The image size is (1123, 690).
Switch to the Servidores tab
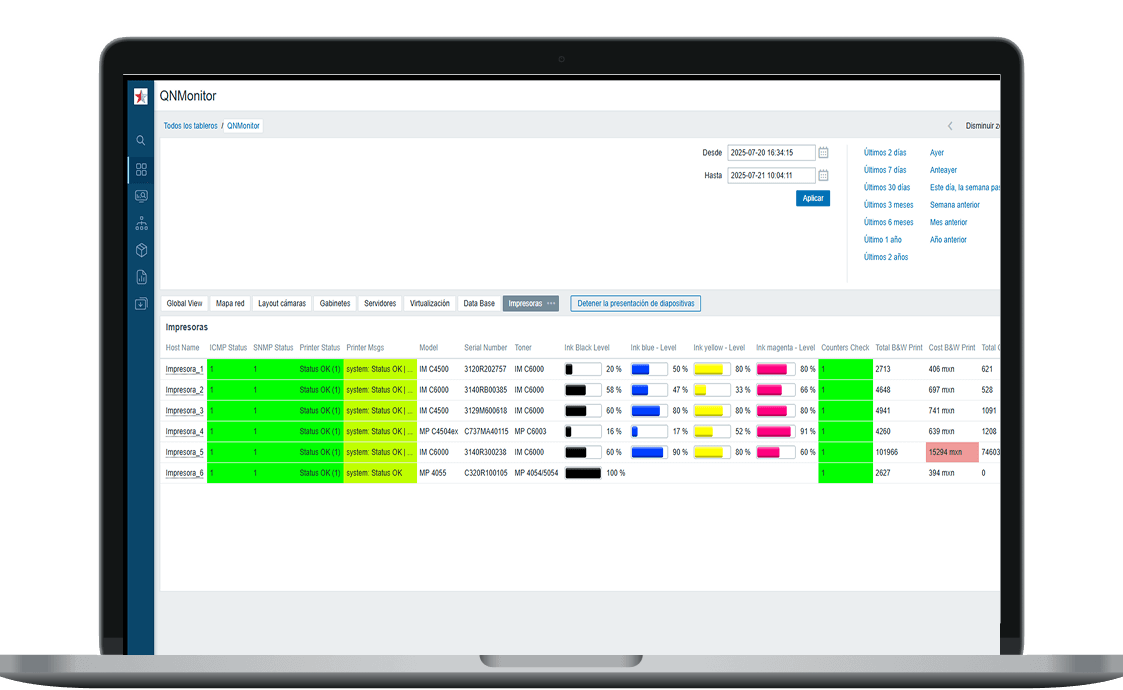pyautogui.click(x=380, y=303)
